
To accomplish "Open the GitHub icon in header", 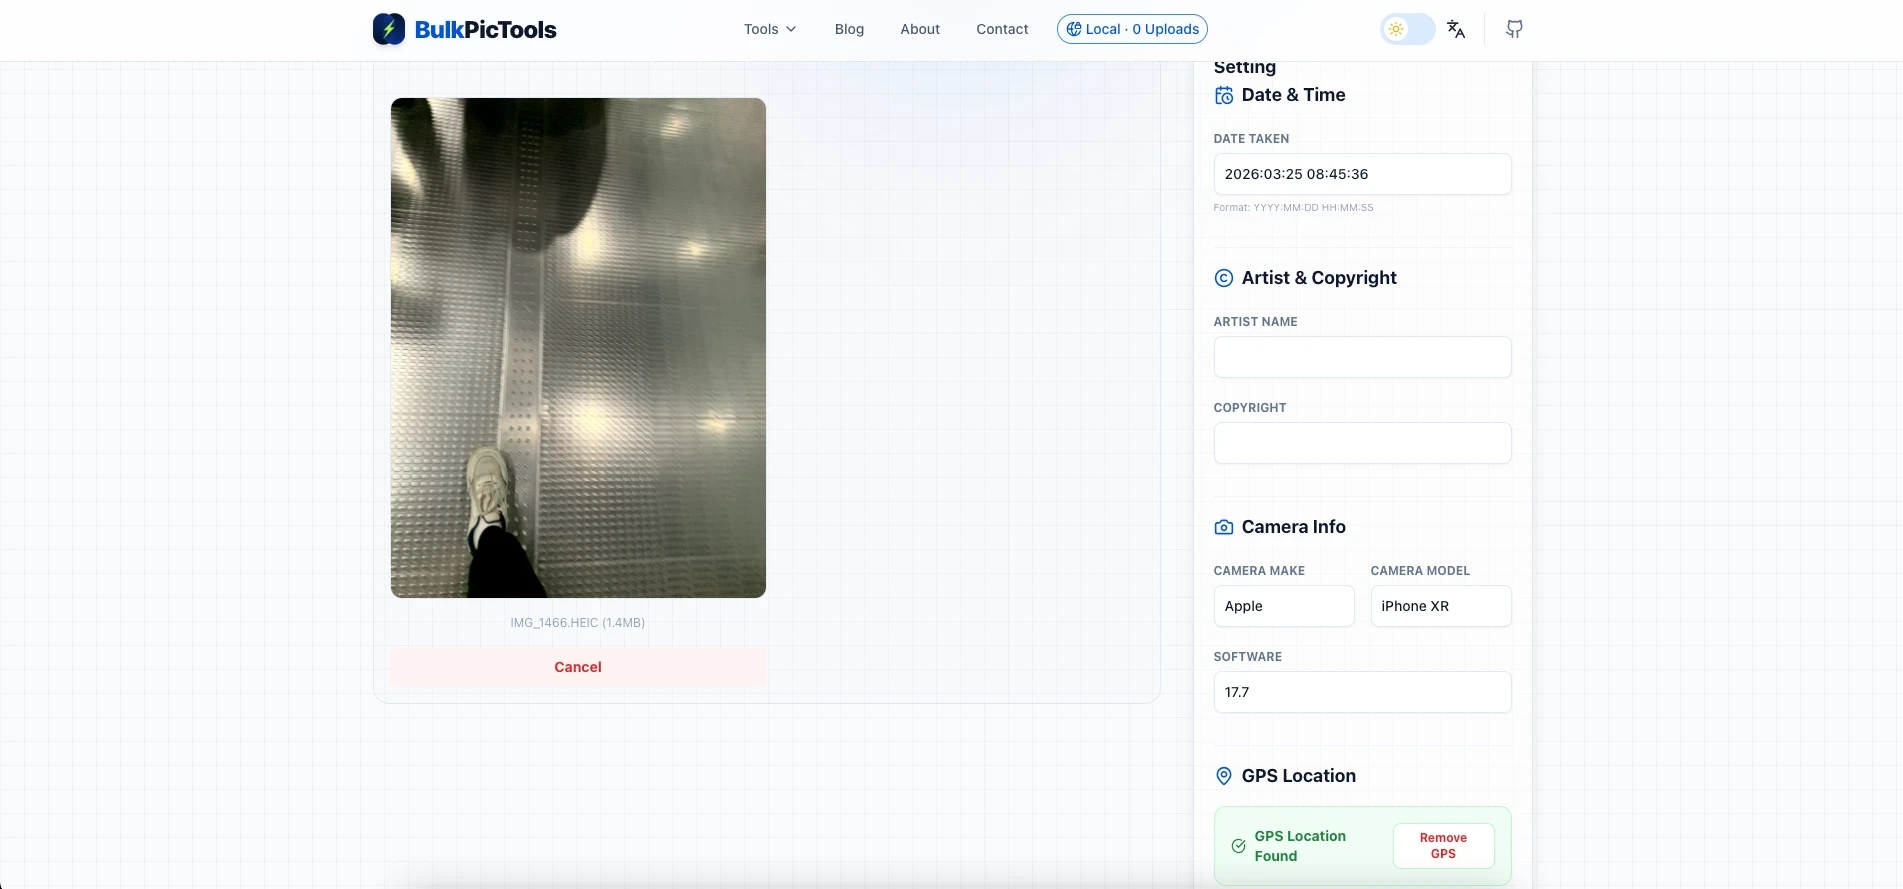I will click(x=1514, y=29).
